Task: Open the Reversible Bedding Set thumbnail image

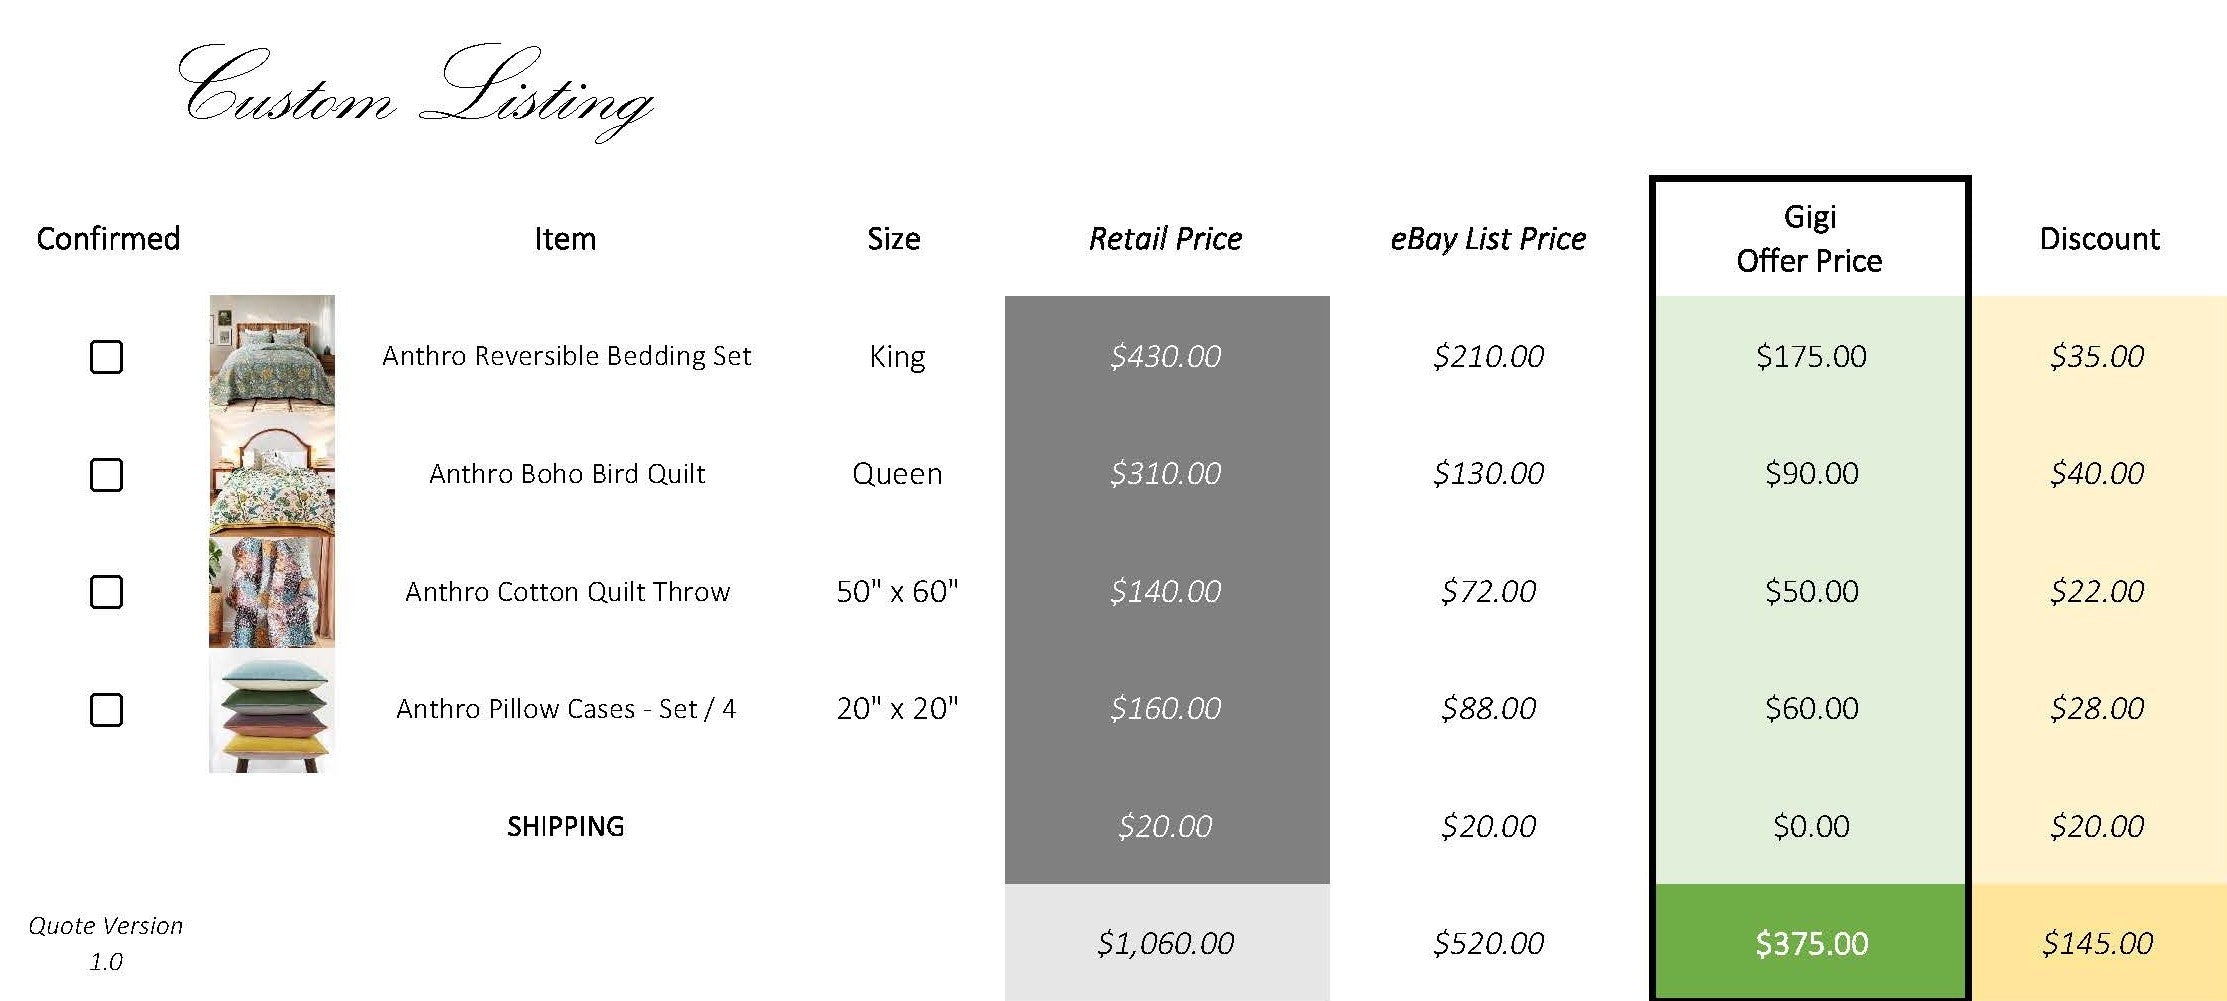Action: pos(272,353)
